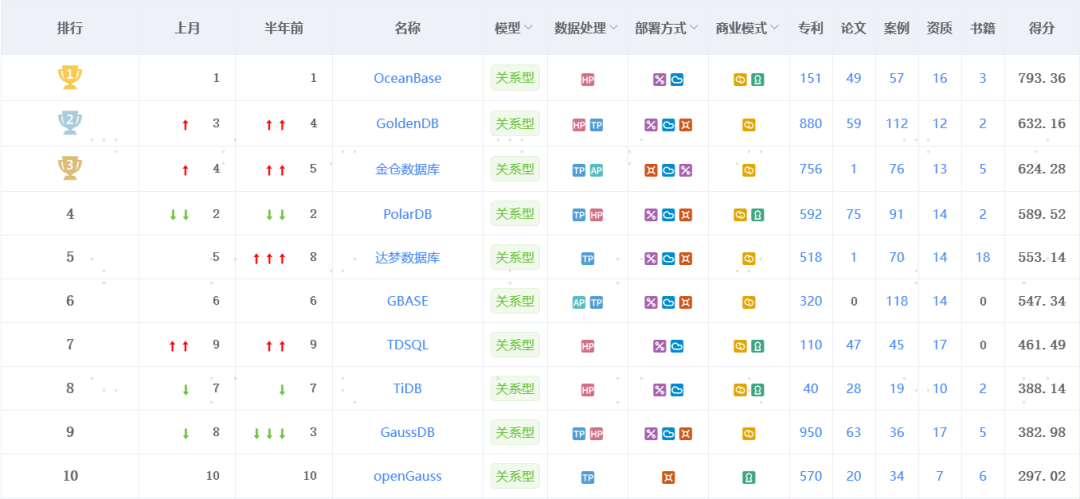Open the 商业模式 column filter dropdown
Image resolution: width=1080 pixels, height=499 pixels.
coord(775,28)
